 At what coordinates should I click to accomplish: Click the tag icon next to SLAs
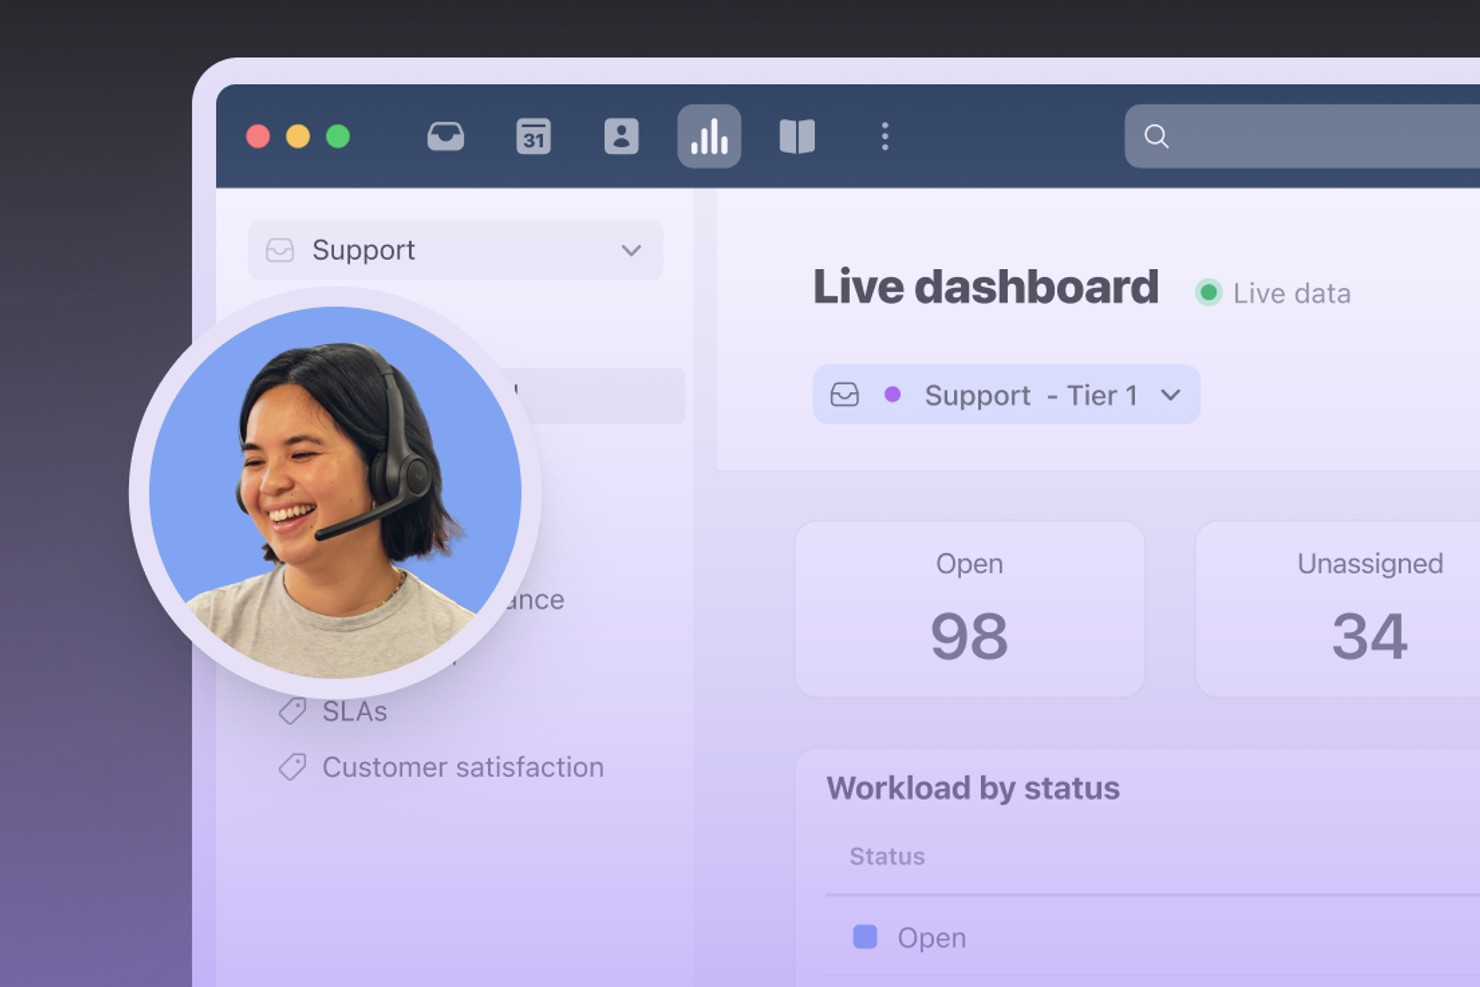[292, 711]
